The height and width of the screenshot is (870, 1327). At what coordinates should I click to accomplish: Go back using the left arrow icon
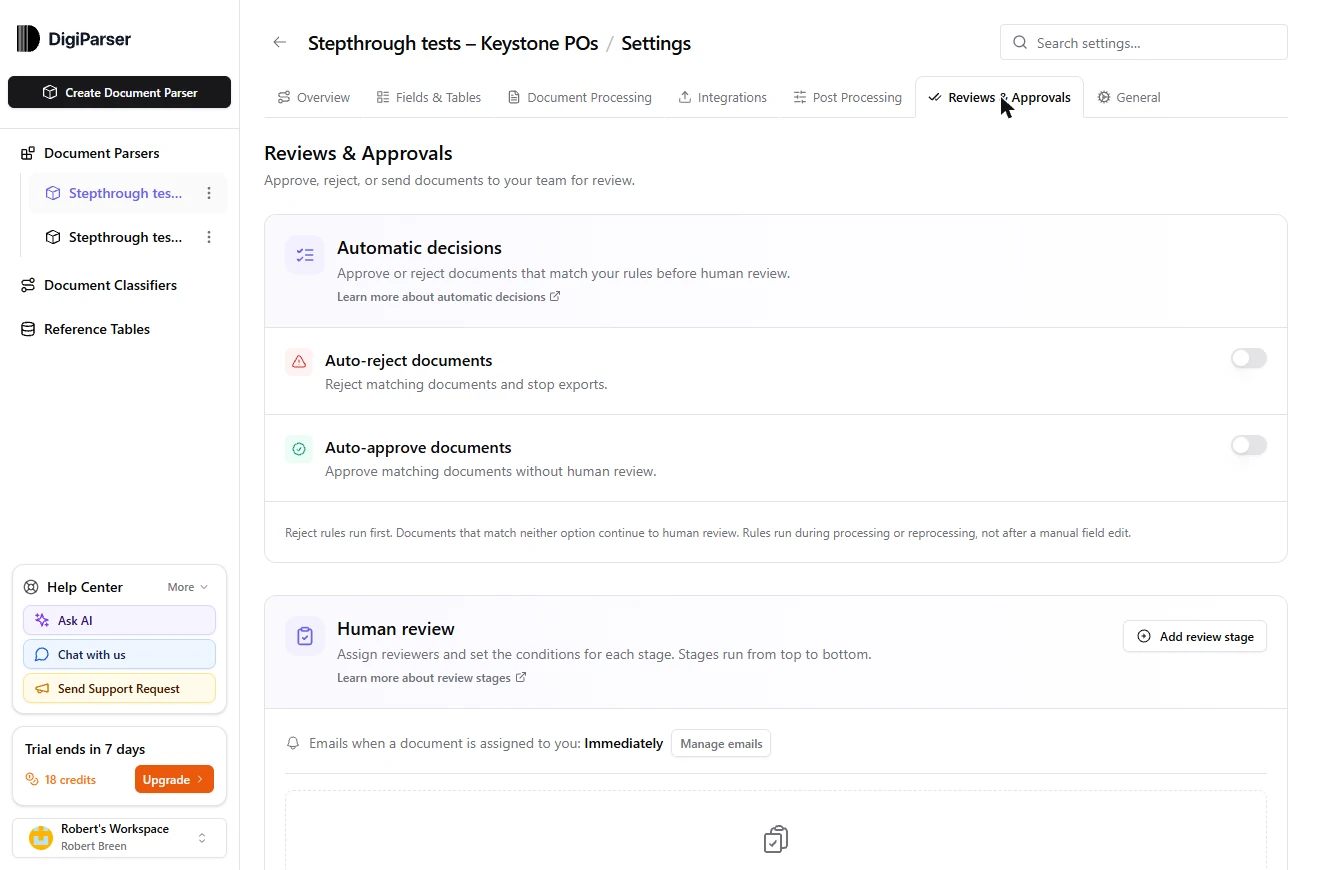click(280, 43)
